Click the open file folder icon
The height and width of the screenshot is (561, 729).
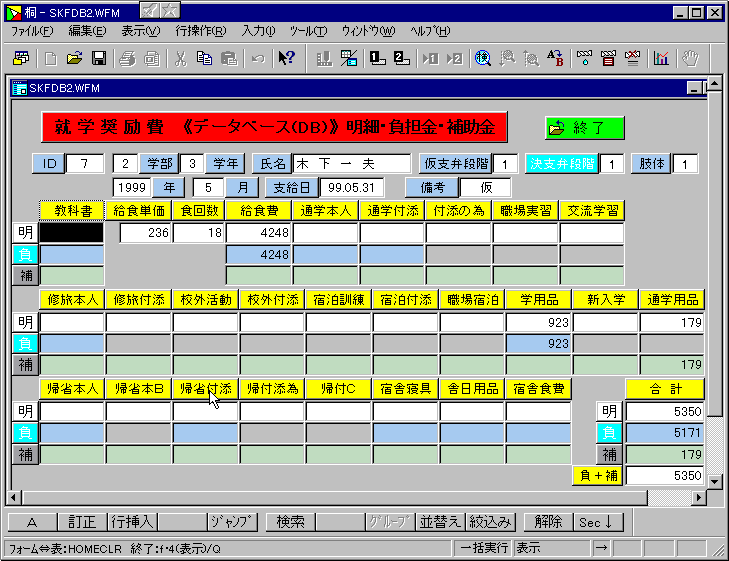[75, 58]
